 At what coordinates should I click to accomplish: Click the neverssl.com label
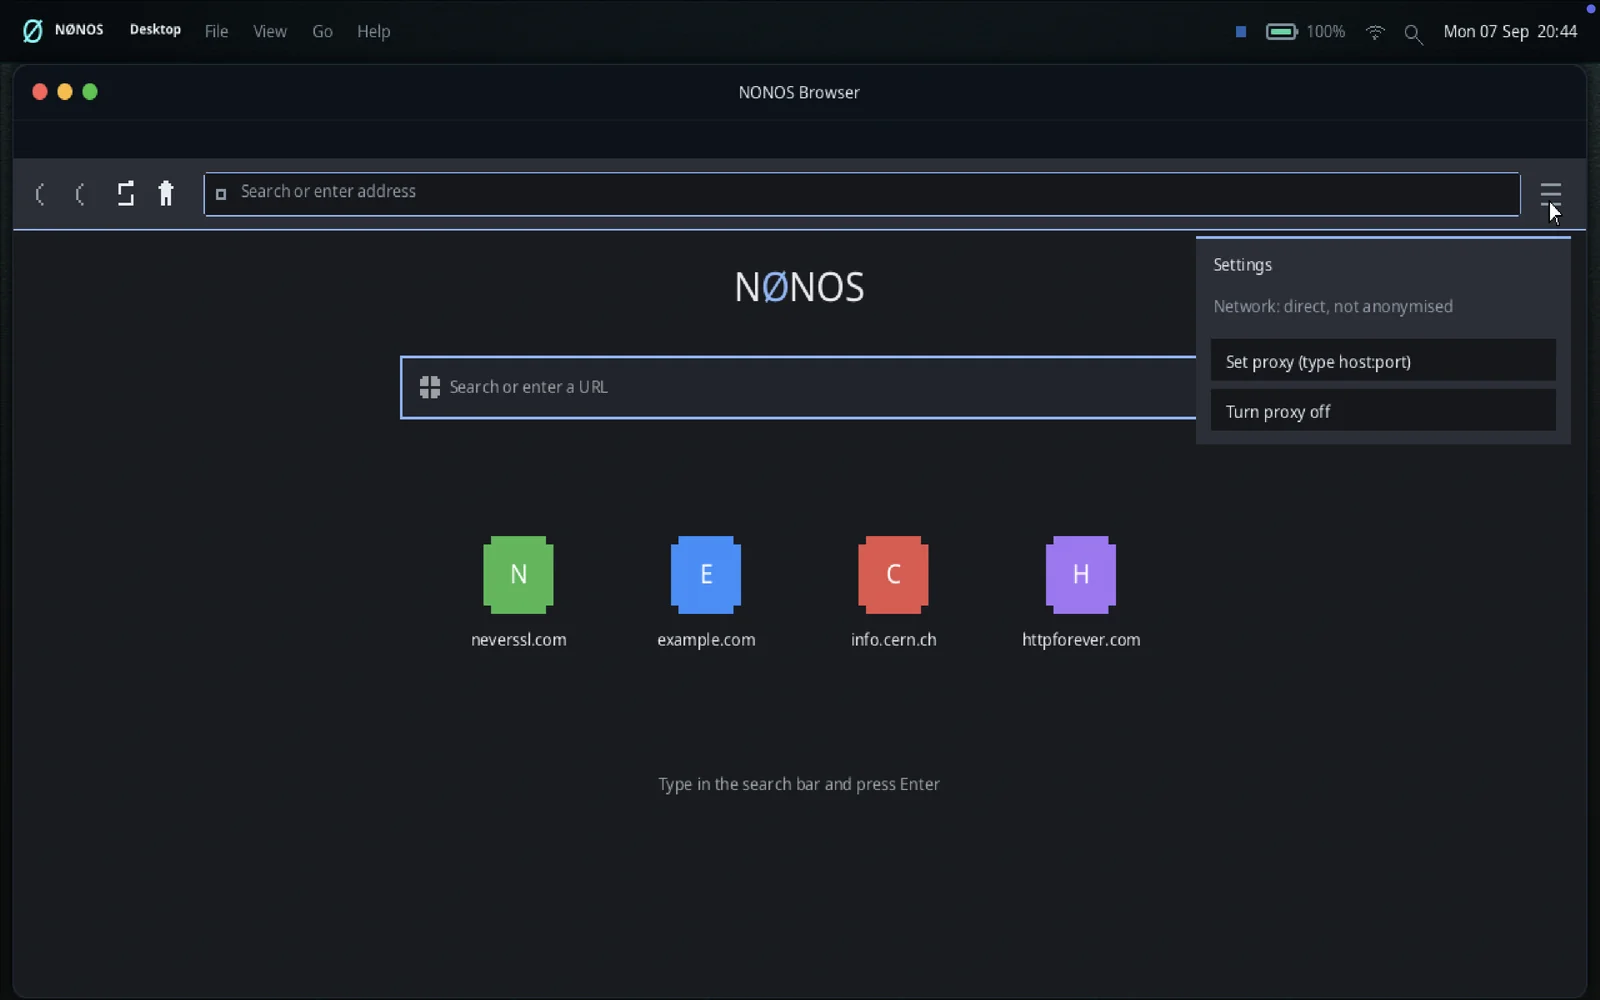pyautogui.click(x=518, y=640)
